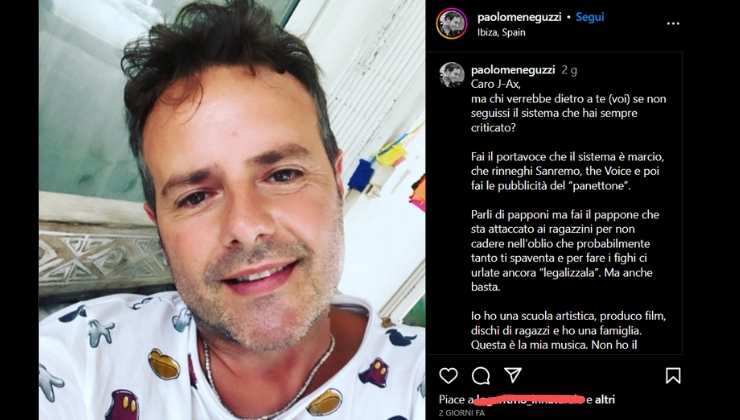Screen dimensions: 740x420
Task: Like the post with the heart icon
Action: 448,376
